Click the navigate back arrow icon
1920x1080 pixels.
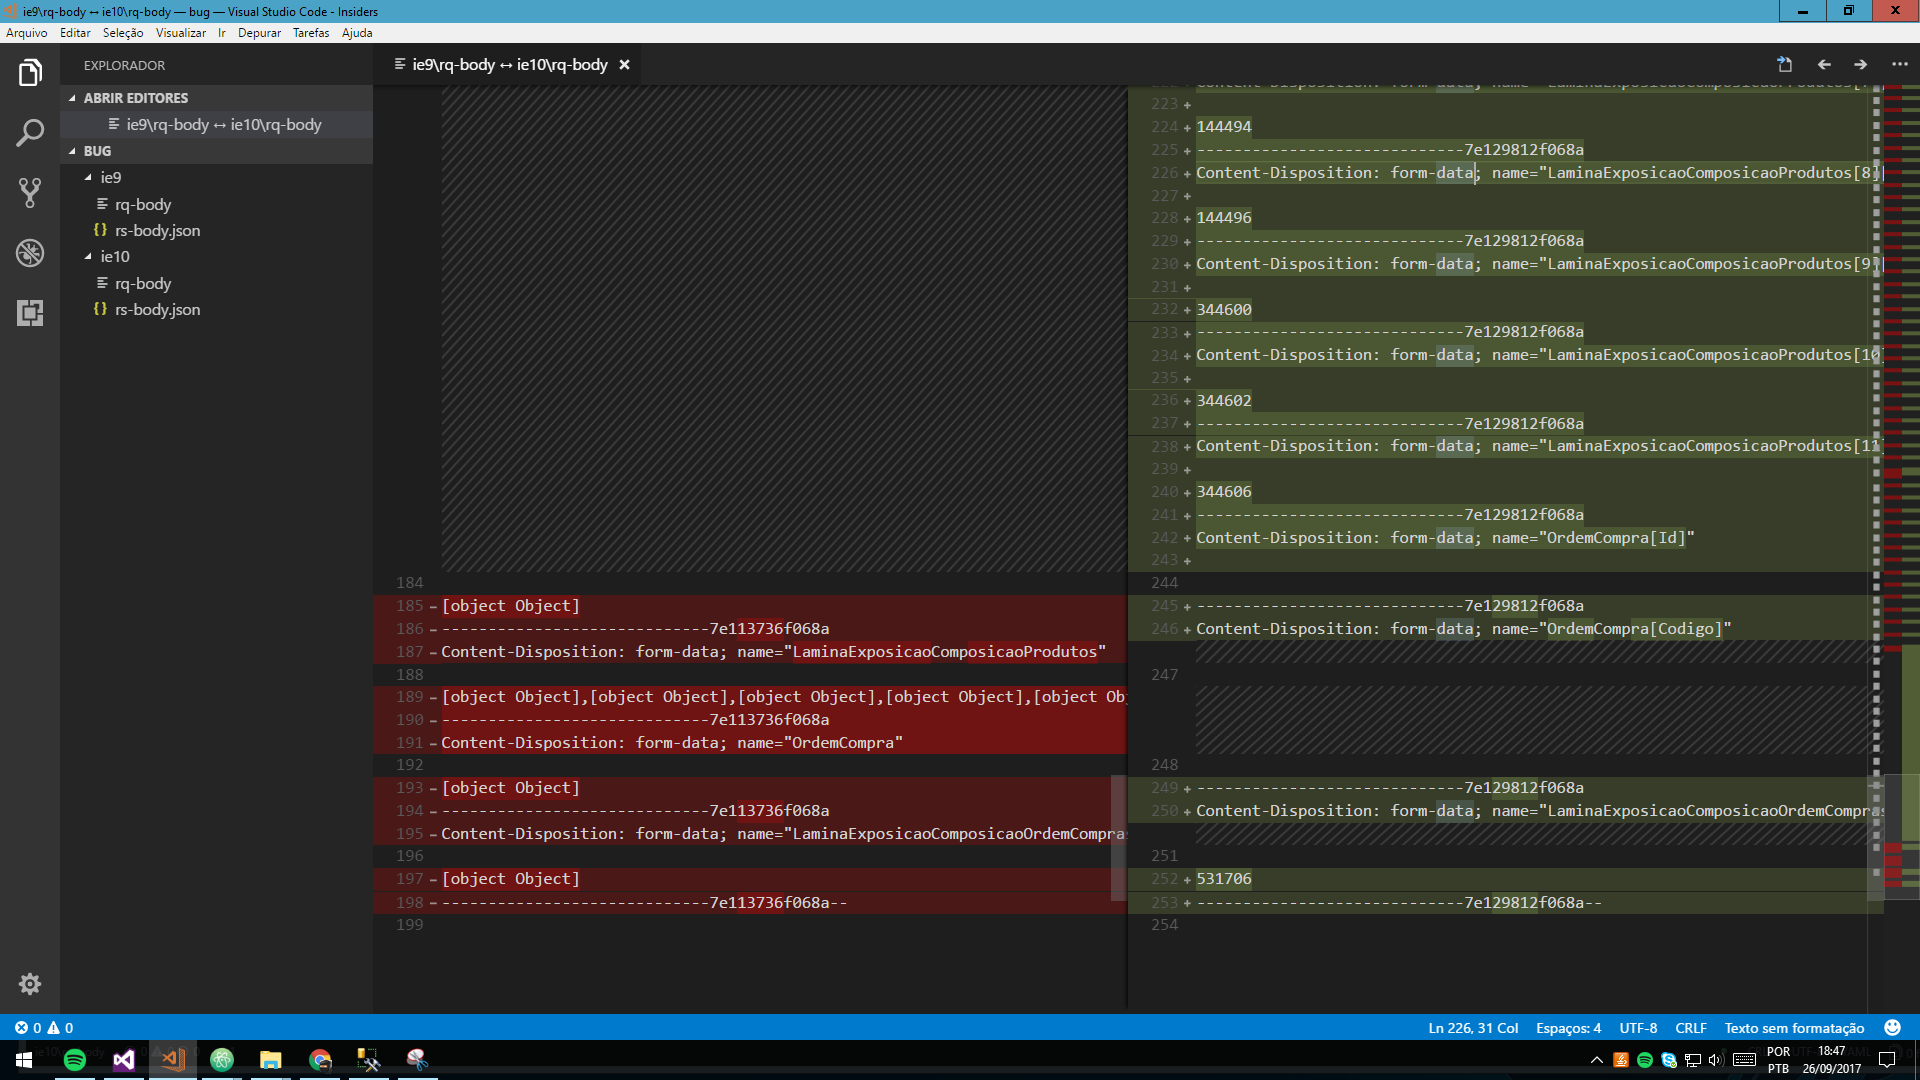click(1824, 64)
